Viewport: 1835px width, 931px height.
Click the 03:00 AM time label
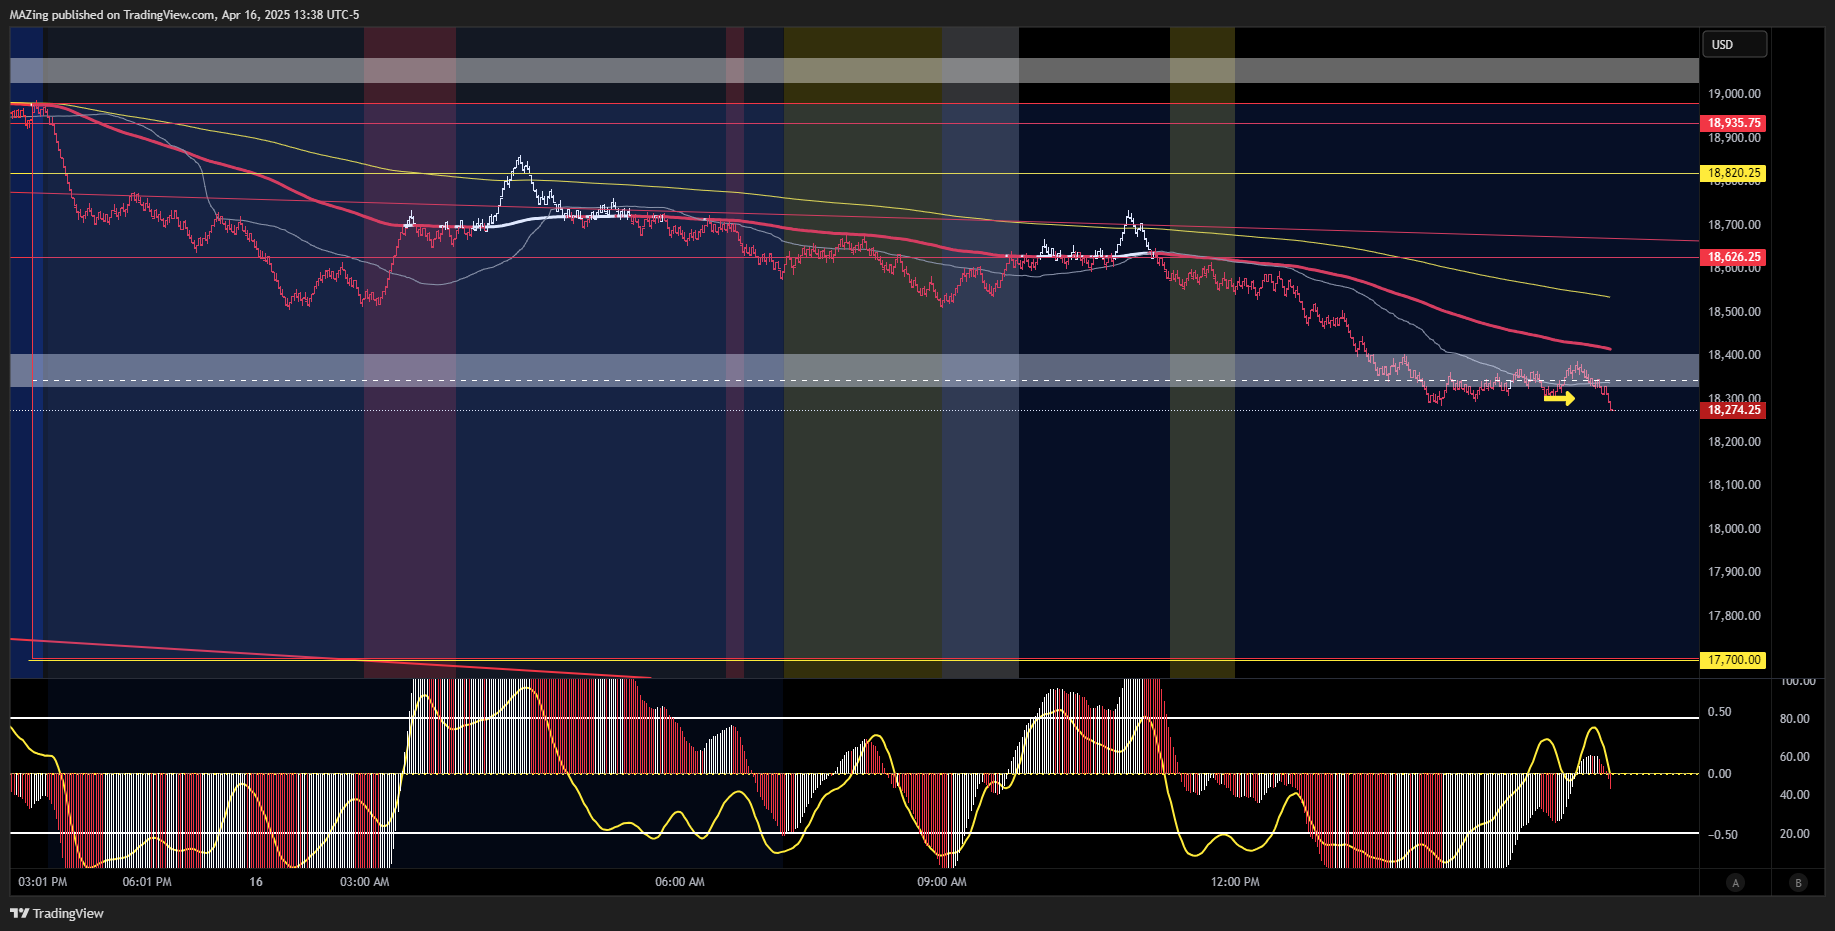(365, 882)
